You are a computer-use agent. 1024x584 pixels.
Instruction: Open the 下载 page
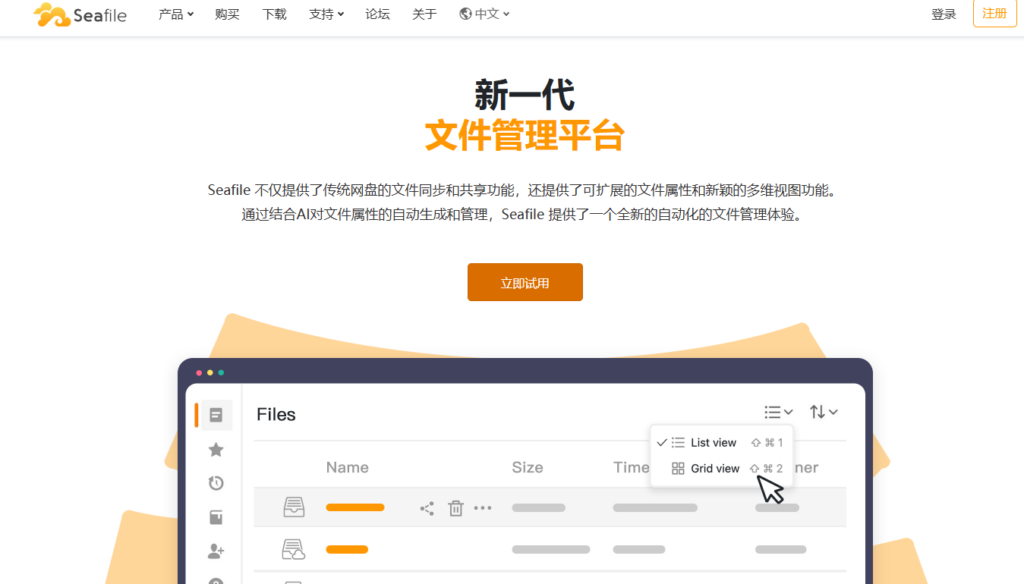[274, 14]
